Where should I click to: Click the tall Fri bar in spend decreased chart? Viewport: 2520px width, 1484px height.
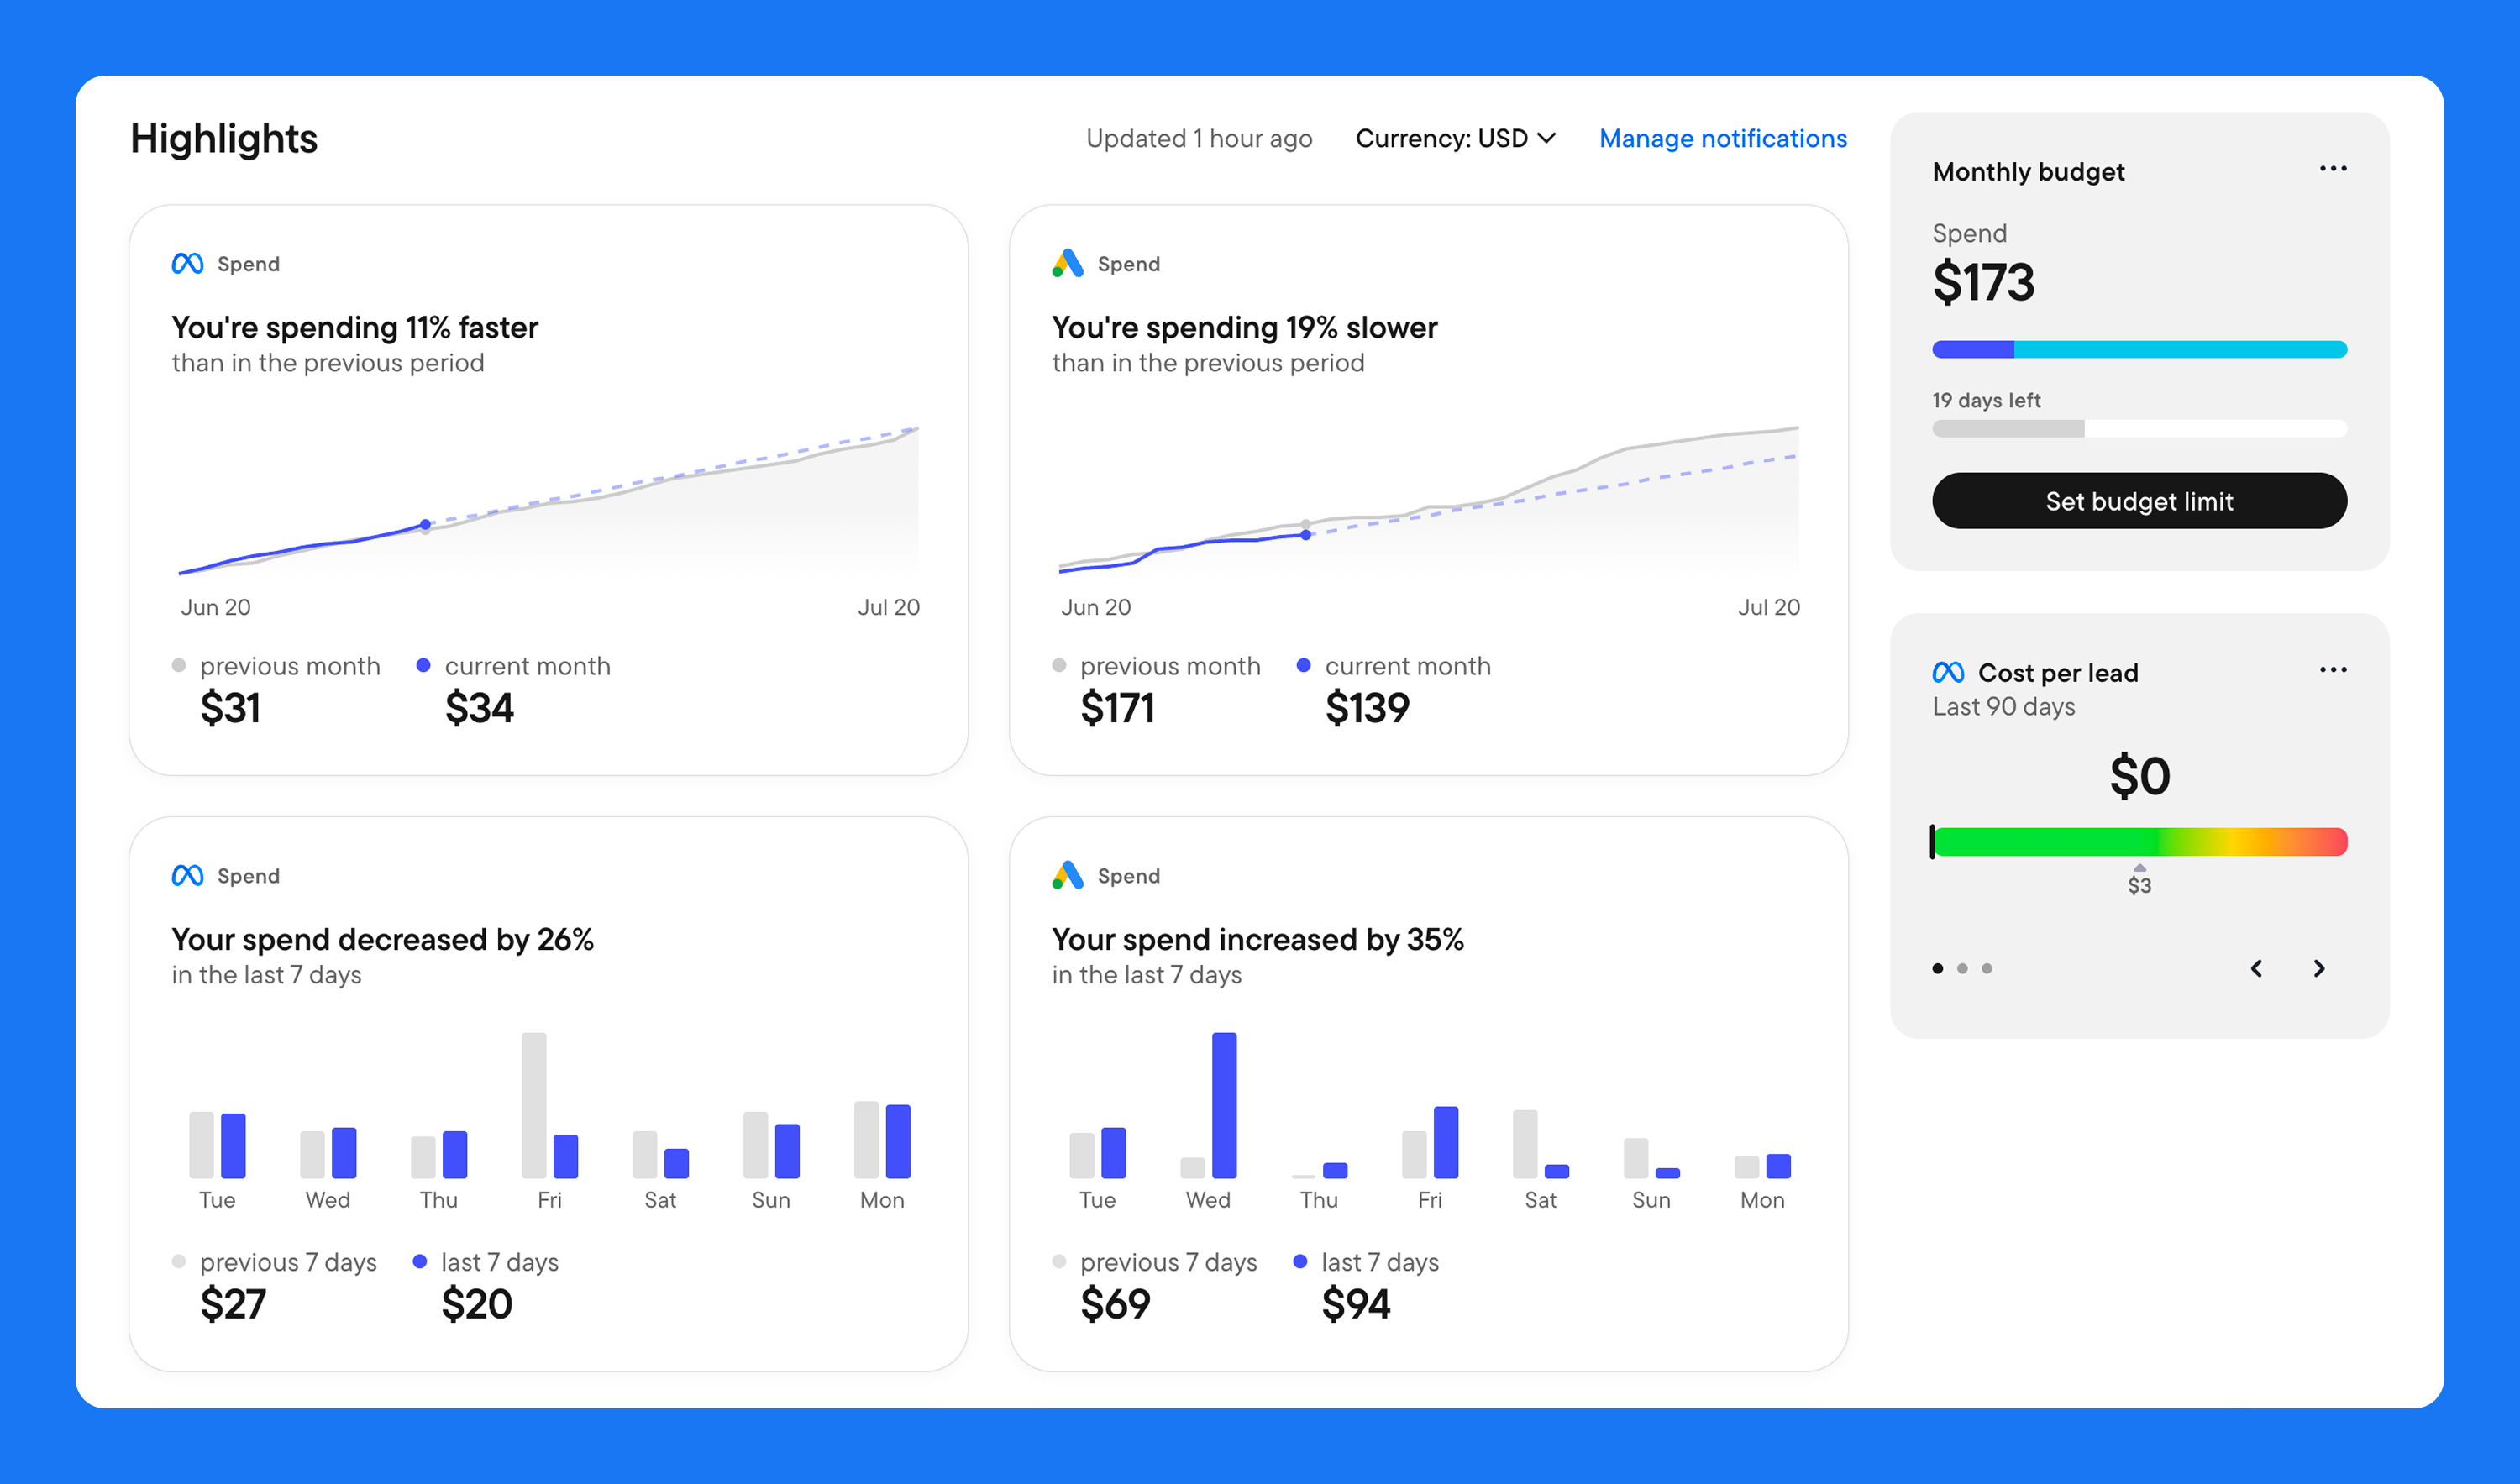click(534, 1105)
